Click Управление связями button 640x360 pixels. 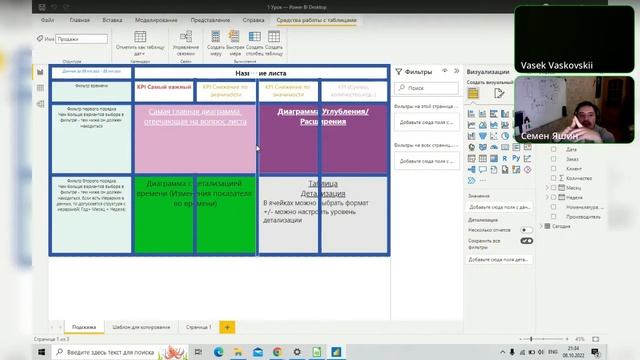186,43
